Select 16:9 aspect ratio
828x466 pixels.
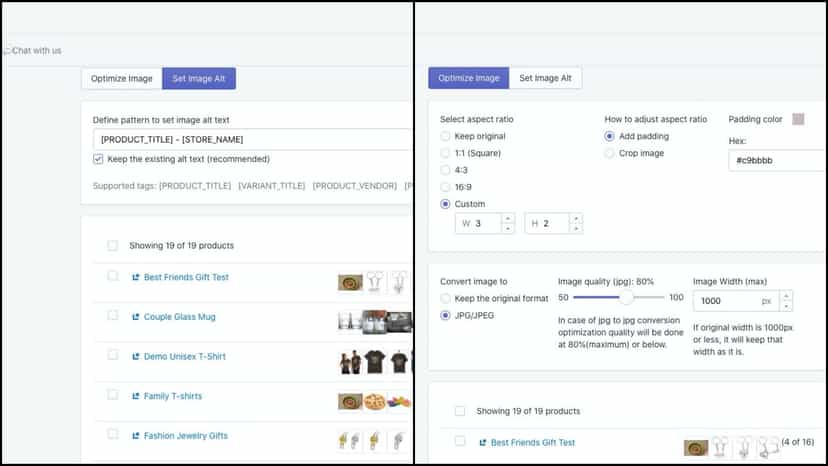click(445, 187)
